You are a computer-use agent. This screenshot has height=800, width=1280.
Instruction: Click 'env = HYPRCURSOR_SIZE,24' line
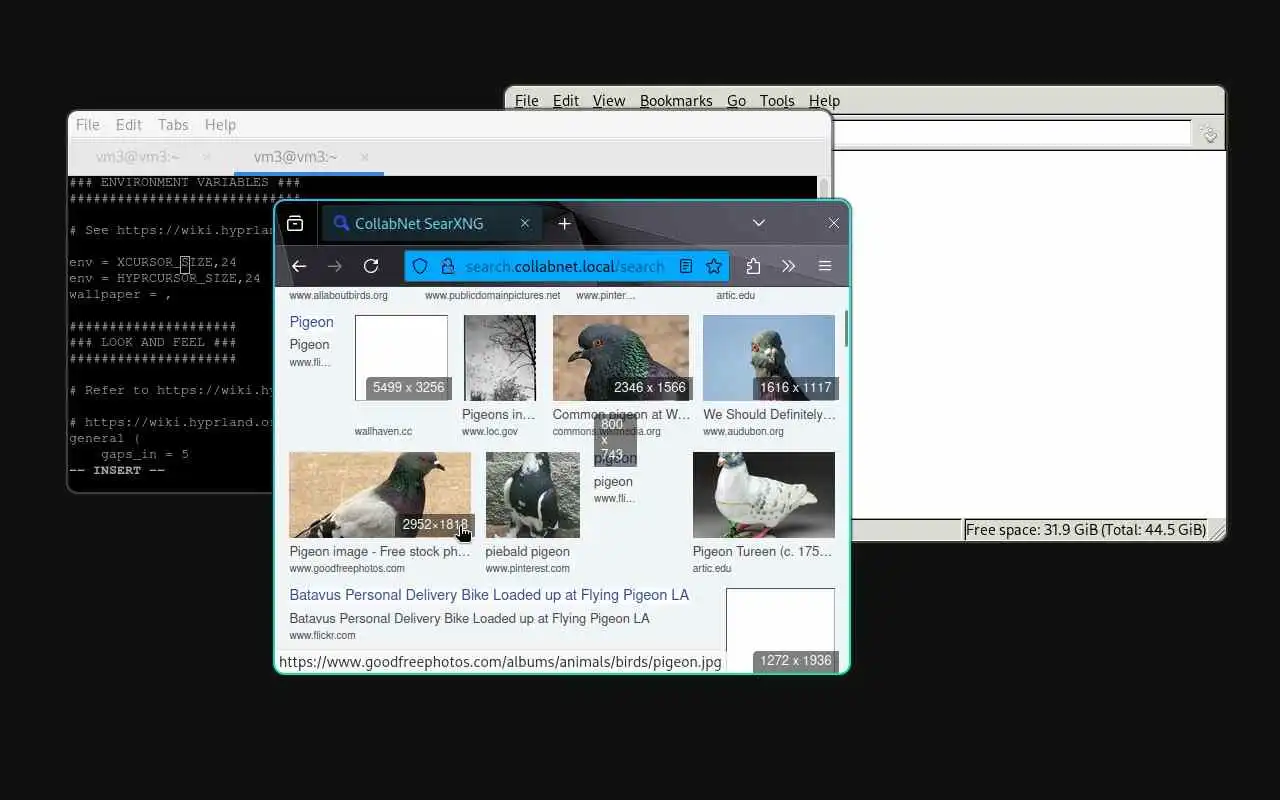point(165,278)
